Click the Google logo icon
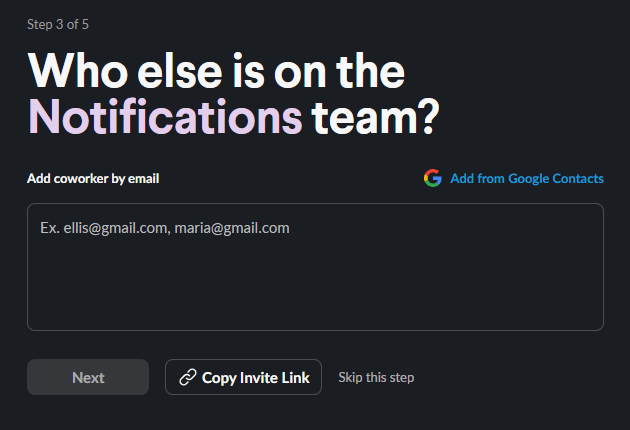 (x=432, y=179)
